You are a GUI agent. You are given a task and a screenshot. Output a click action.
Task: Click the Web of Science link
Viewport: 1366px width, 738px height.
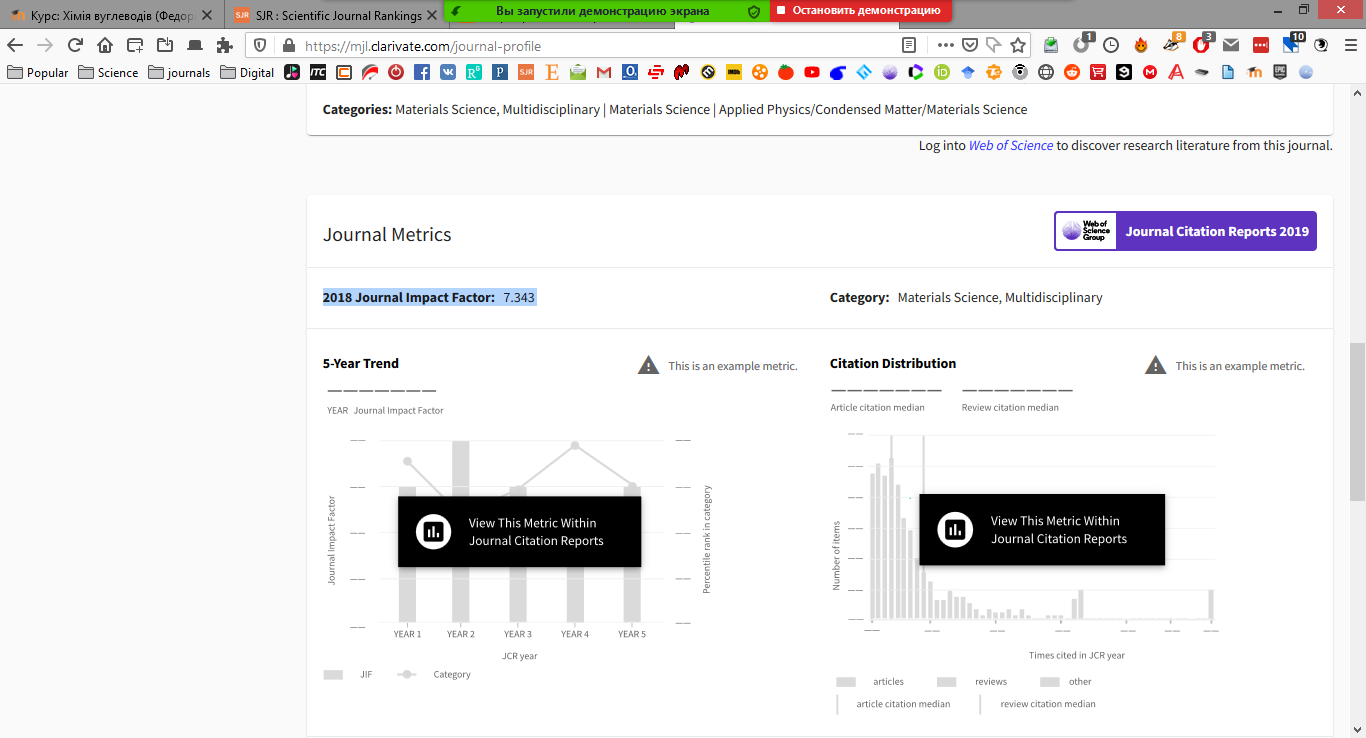pyautogui.click(x=1010, y=146)
